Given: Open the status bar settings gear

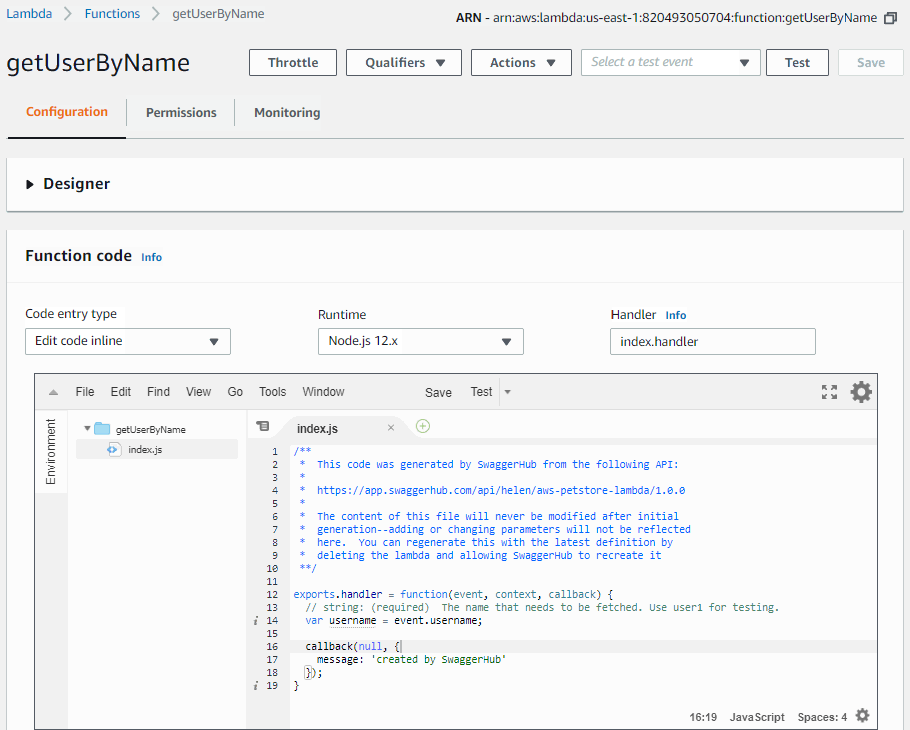Looking at the screenshot, I should point(862,716).
